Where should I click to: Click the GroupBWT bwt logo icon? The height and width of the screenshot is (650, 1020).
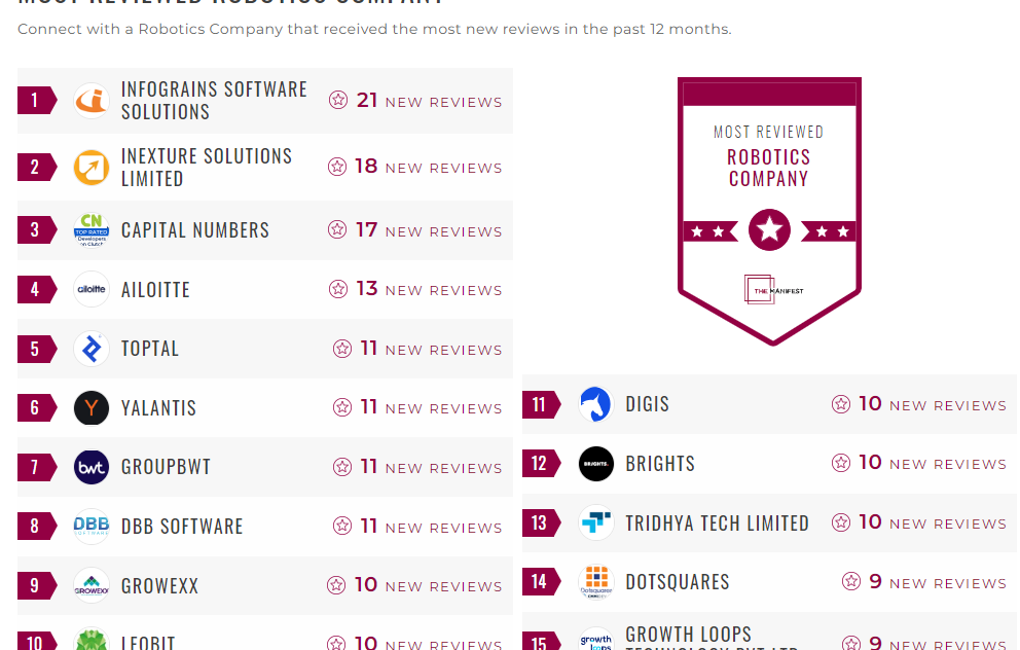pyautogui.click(x=91, y=467)
